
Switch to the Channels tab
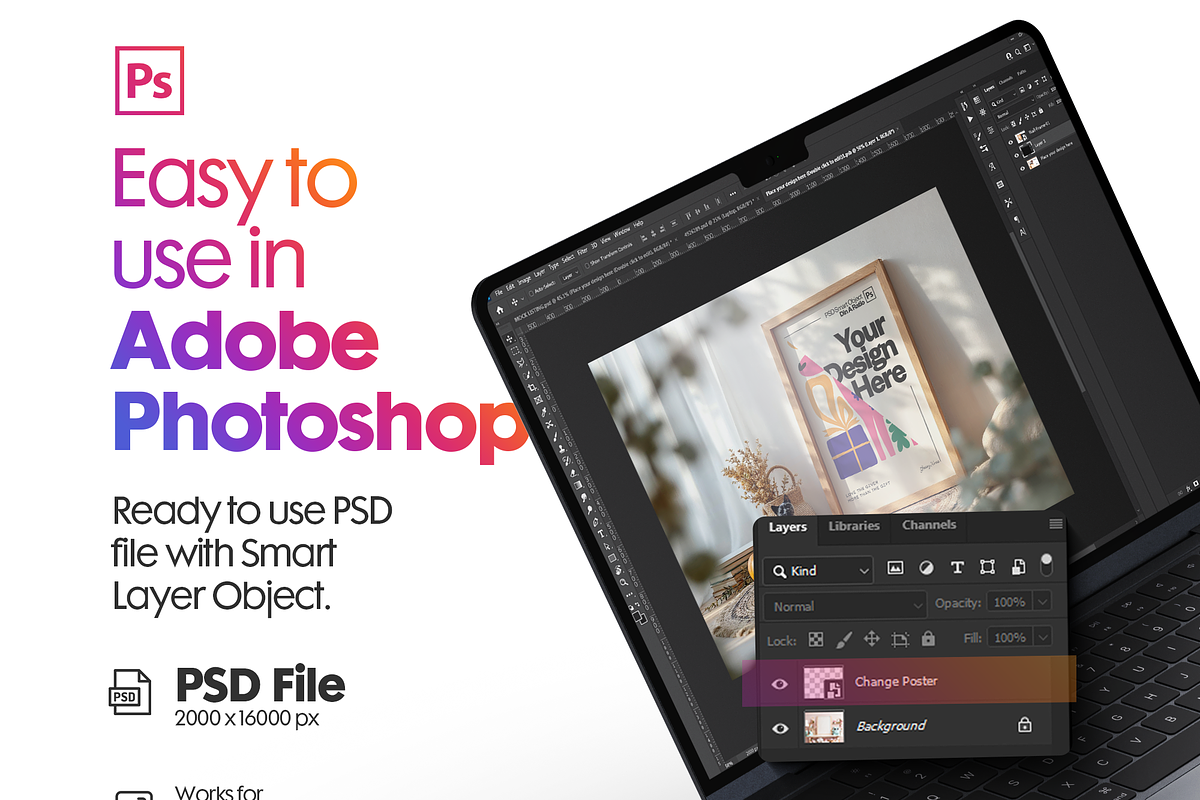929,525
